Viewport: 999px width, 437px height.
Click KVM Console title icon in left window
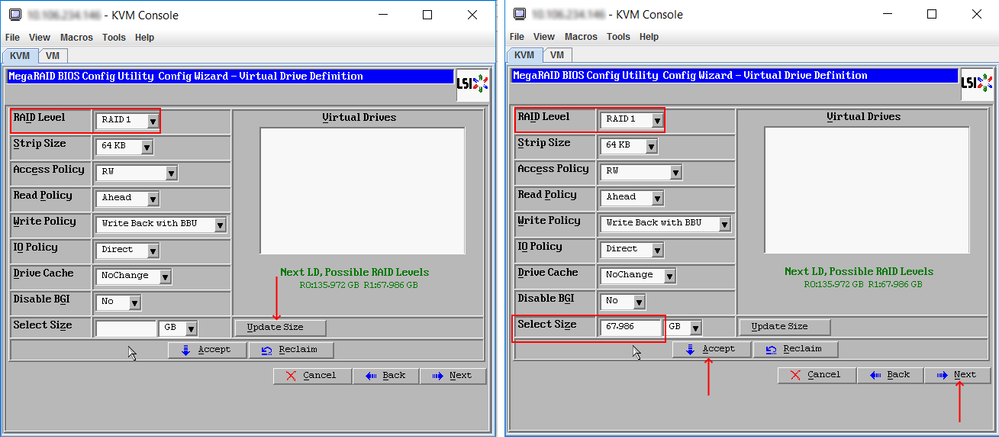click(x=15, y=15)
